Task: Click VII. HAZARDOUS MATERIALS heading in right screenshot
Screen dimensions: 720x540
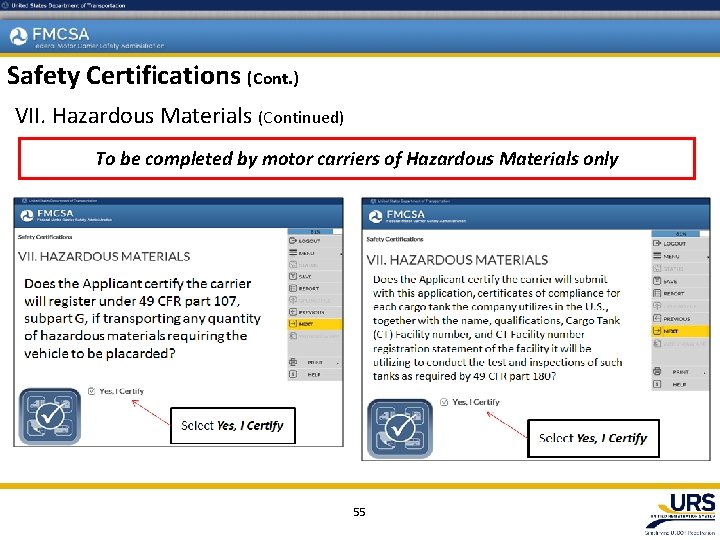Action: [457, 260]
